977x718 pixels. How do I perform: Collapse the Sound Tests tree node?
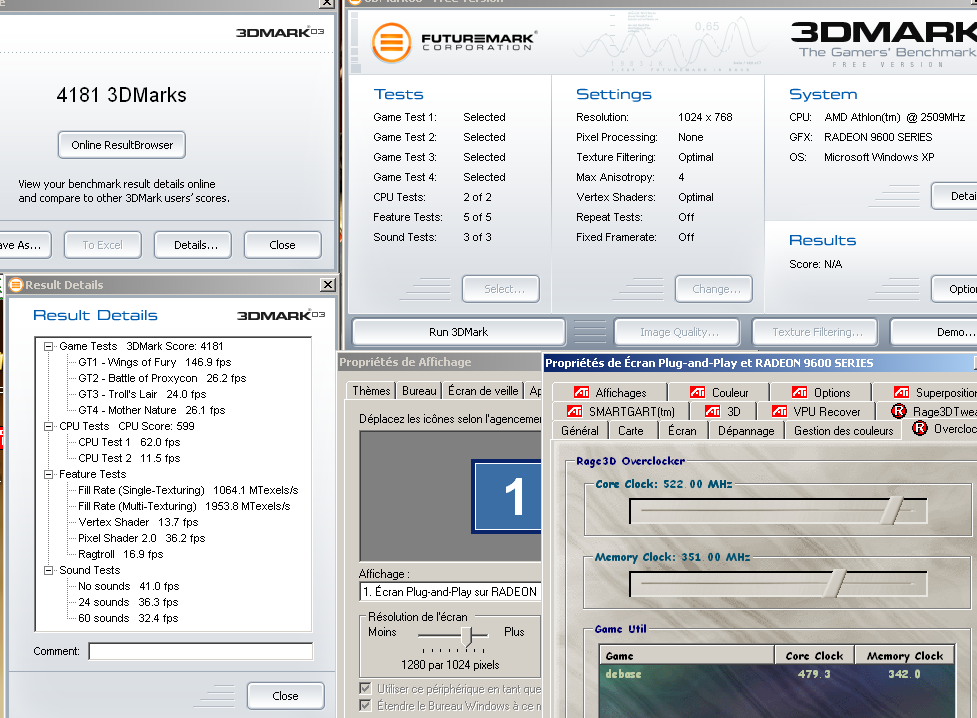click(48, 570)
